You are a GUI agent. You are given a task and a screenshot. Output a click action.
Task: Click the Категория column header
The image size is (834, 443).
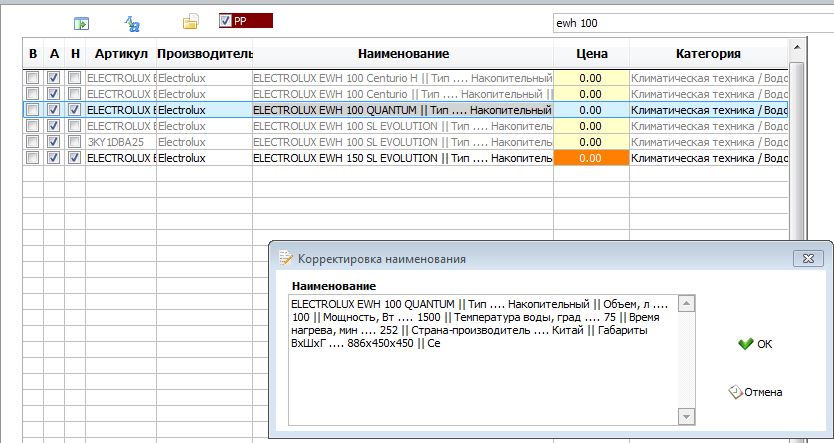(x=708, y=54)
